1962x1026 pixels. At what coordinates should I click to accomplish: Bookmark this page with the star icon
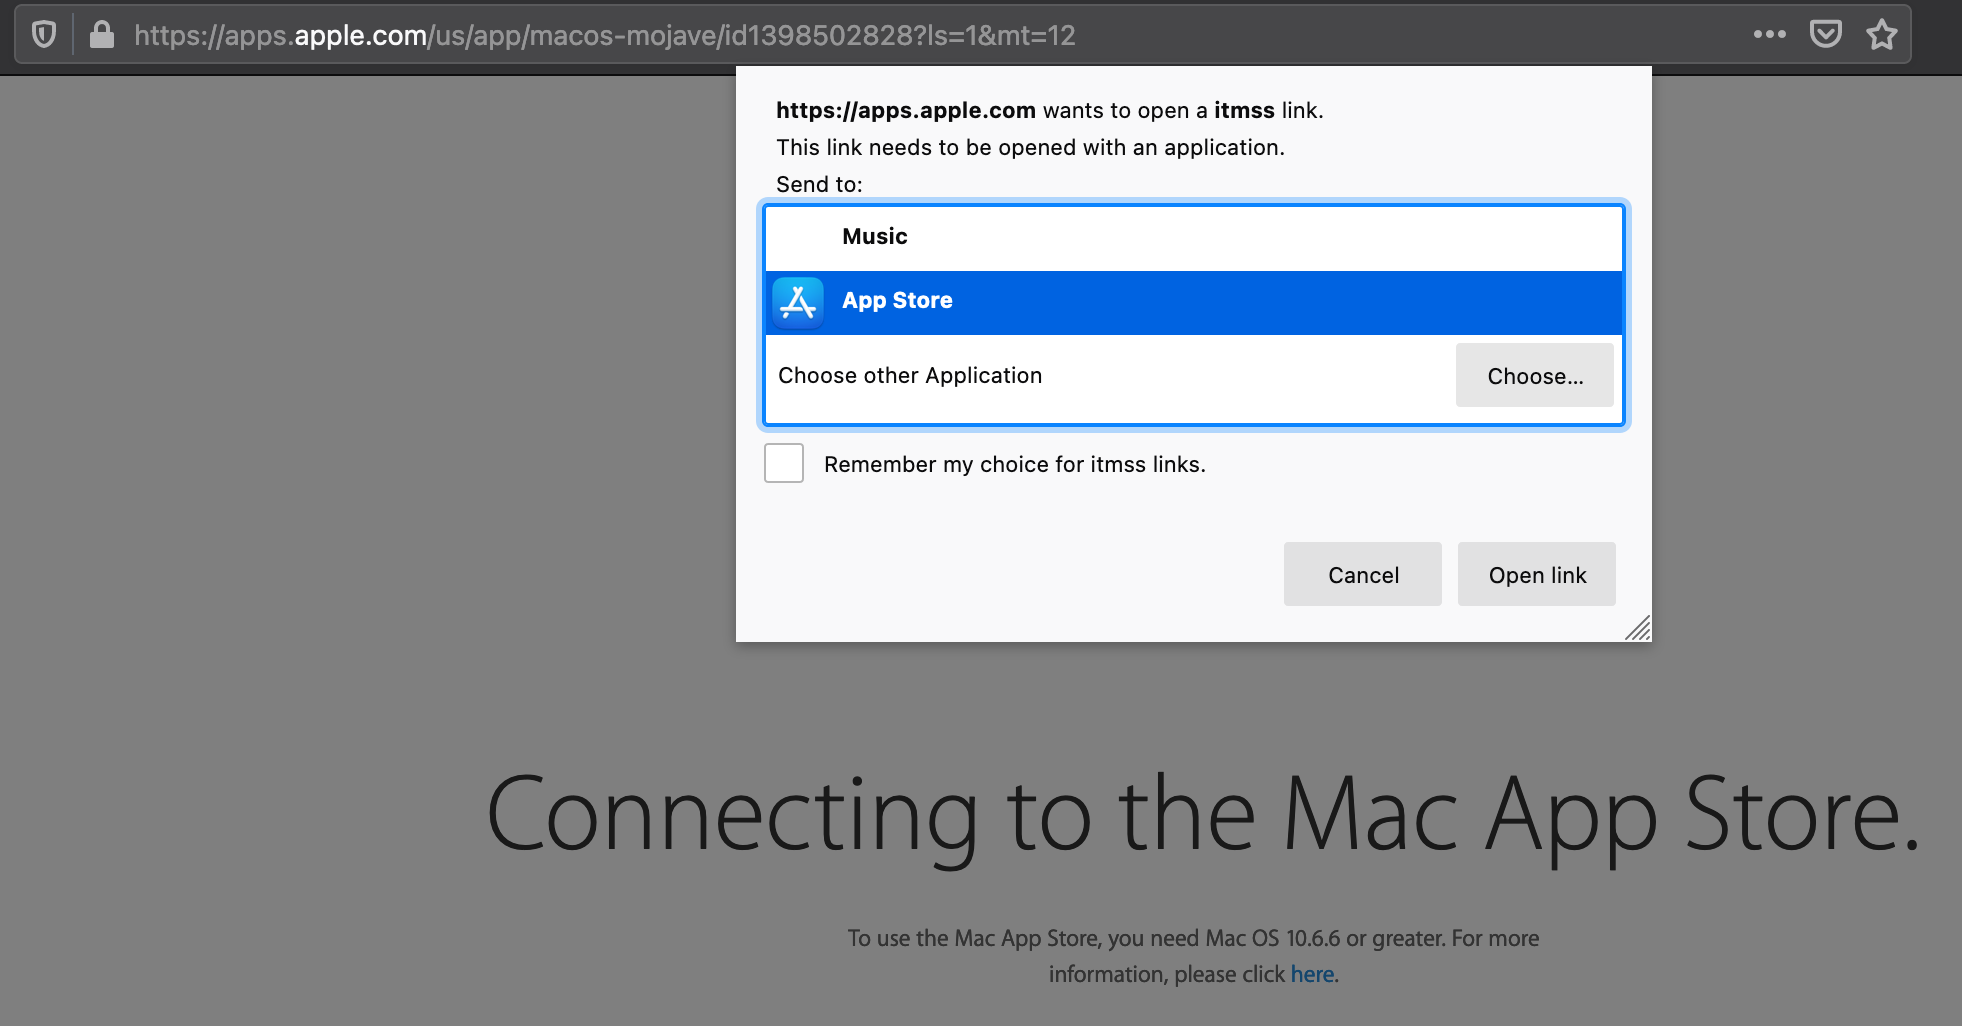(x=1882, y=35)
